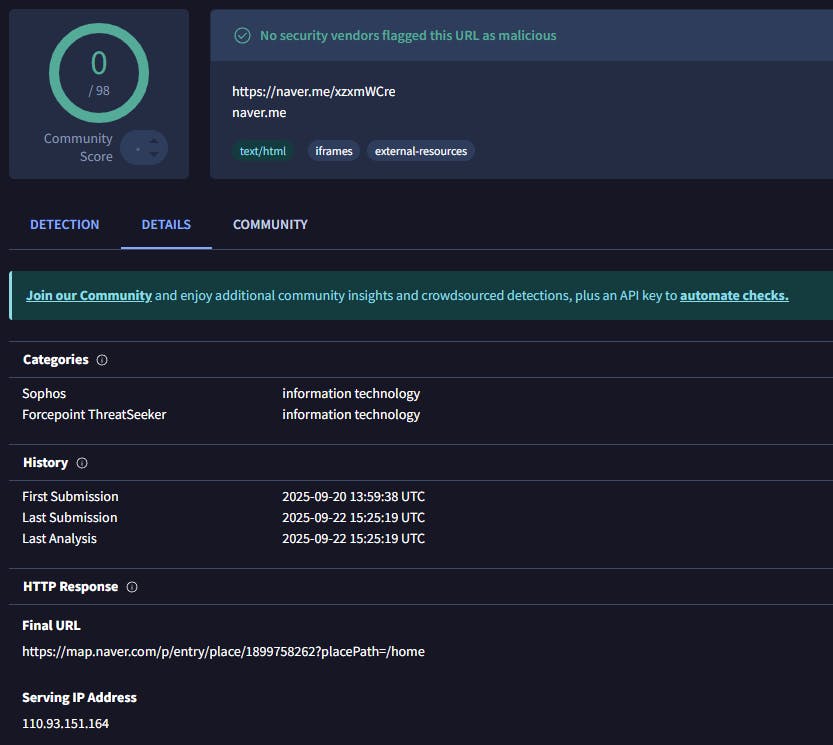Click the iframes tag
Screen dimensions: 833x745
point(334,152)
